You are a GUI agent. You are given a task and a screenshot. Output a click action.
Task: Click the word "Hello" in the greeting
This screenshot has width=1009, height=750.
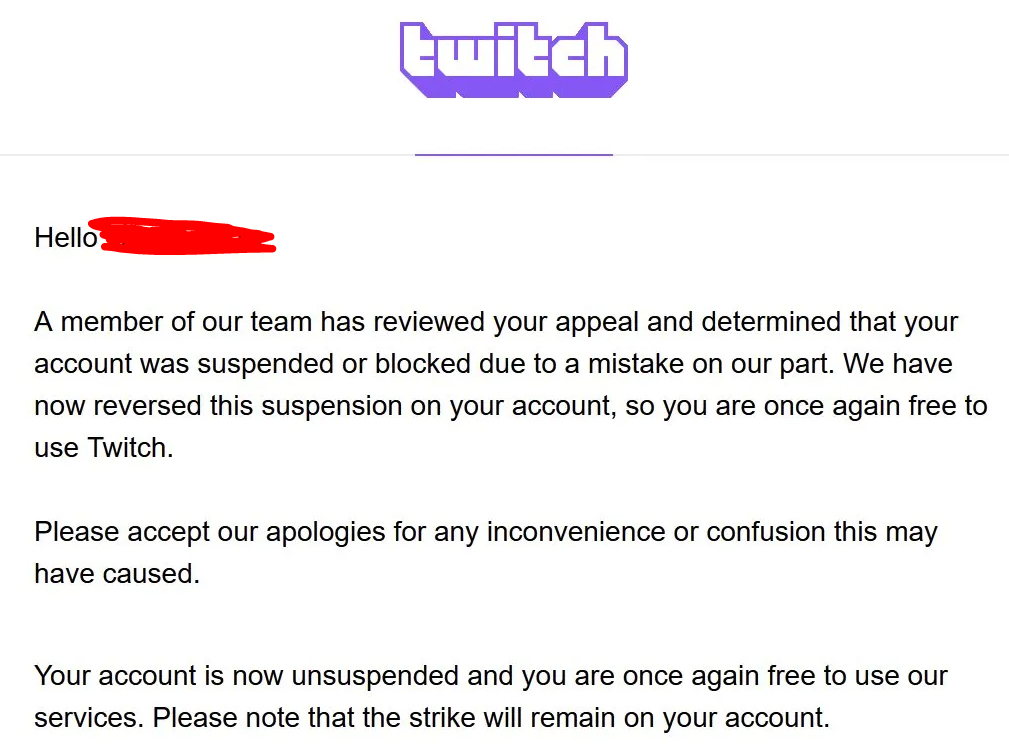[66, 238]
